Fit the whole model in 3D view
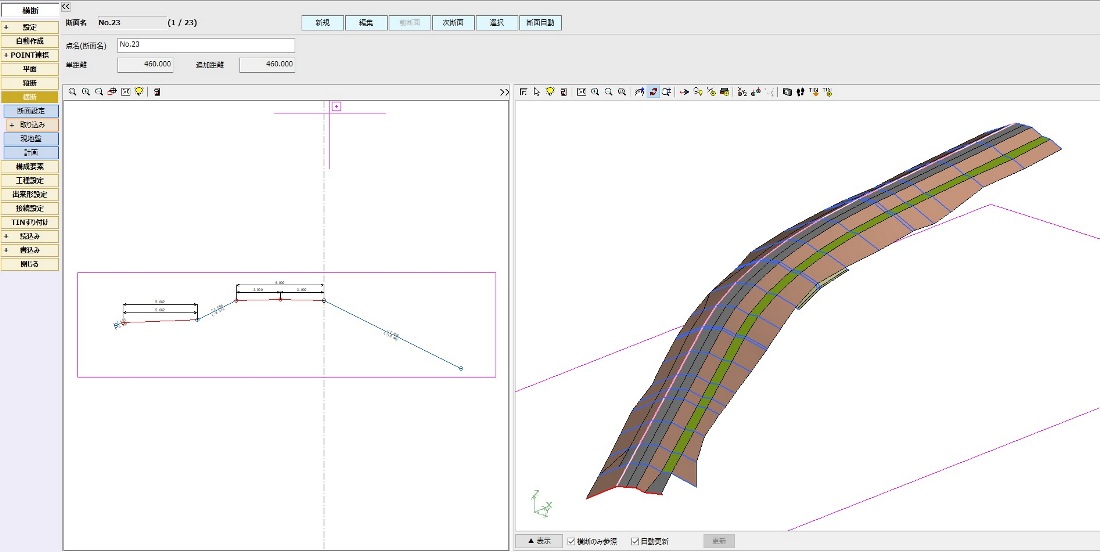 [582, 92]
